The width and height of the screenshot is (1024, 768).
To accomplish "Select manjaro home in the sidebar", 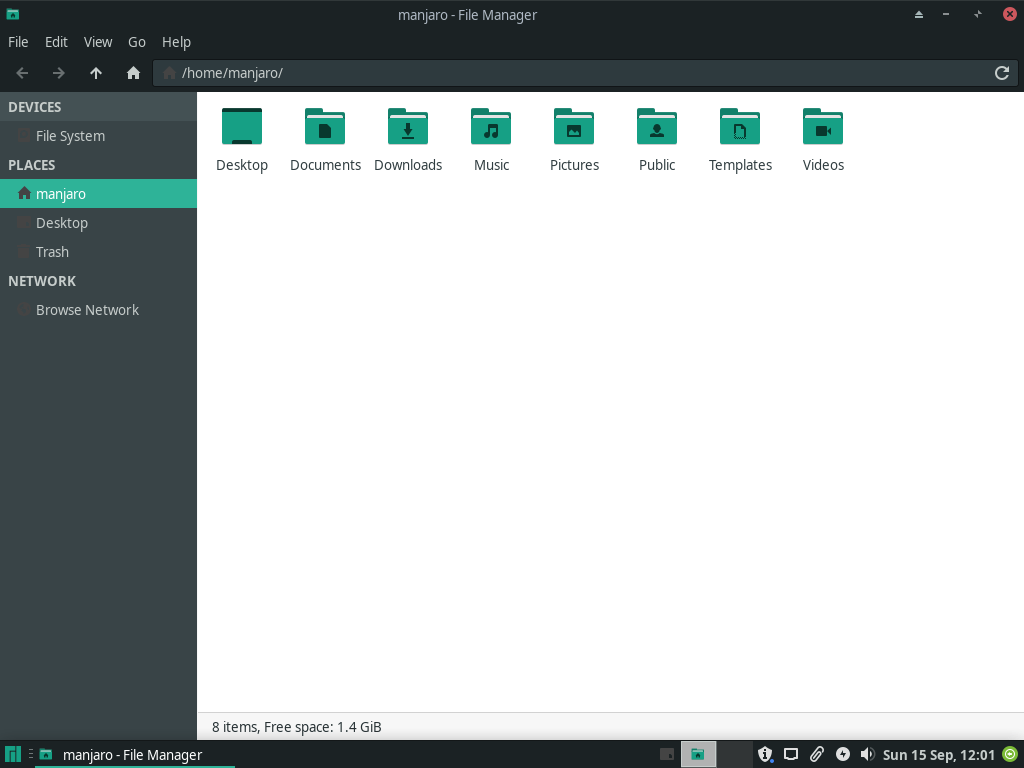I will tap(98, 194).
